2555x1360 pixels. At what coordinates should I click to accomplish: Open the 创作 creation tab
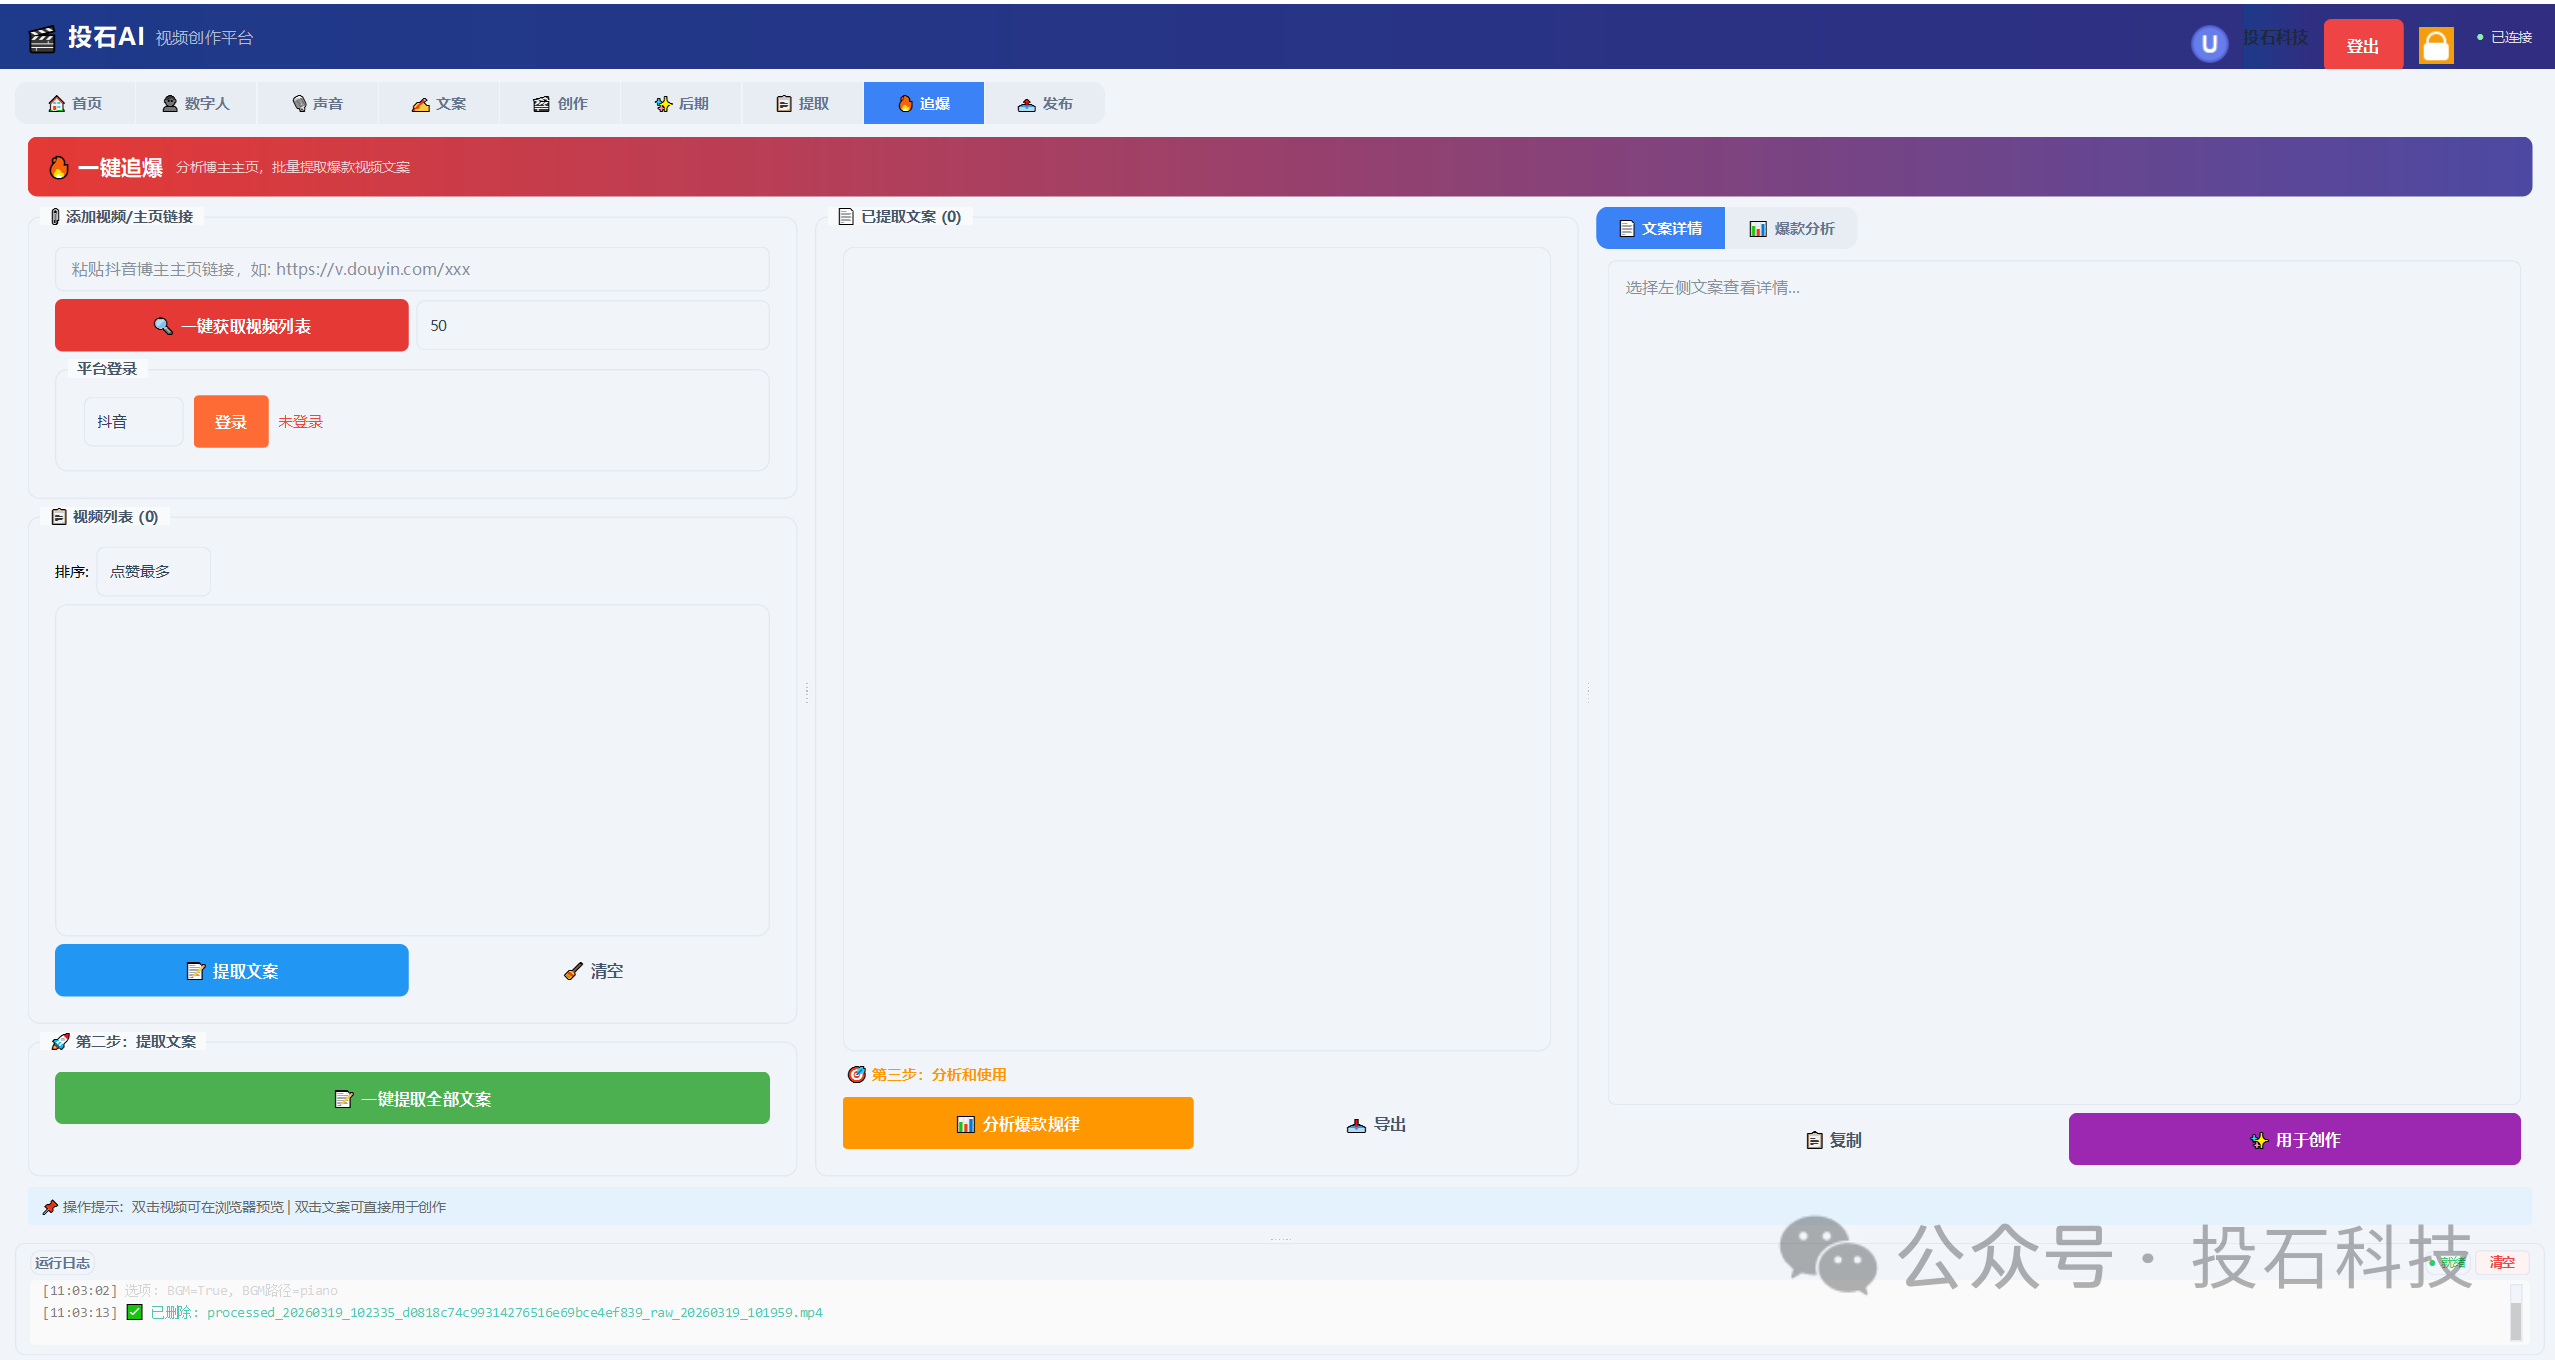(560, 103)
